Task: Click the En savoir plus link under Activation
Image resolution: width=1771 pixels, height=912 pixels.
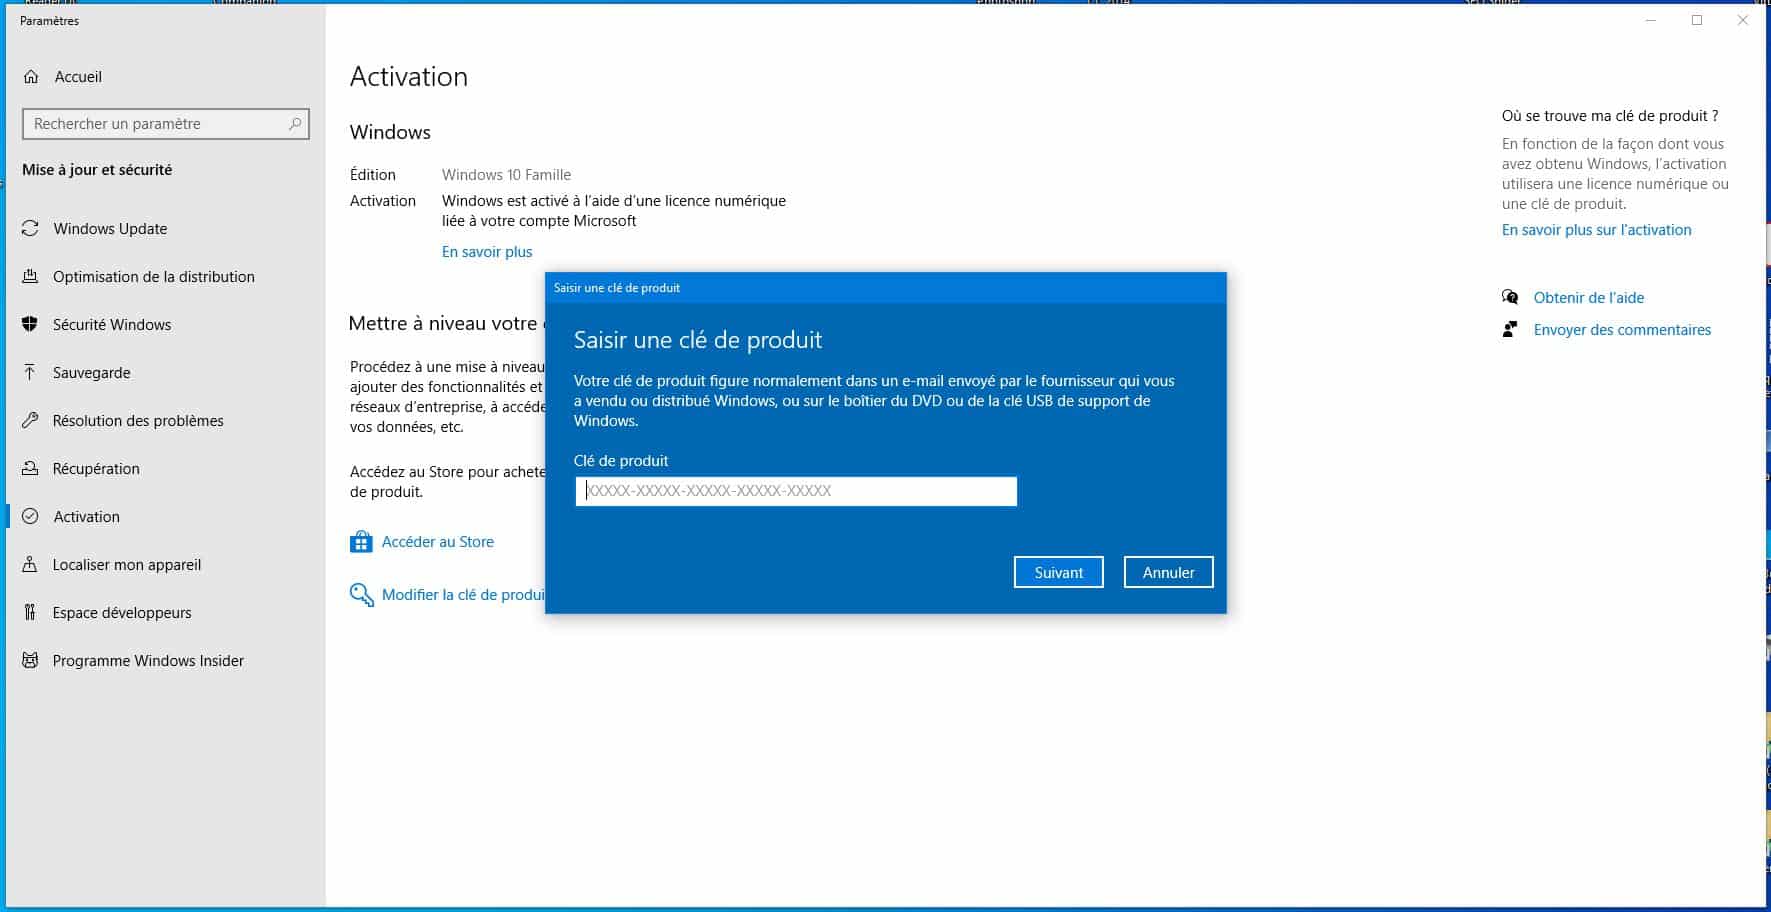Action: click(486, 251)
